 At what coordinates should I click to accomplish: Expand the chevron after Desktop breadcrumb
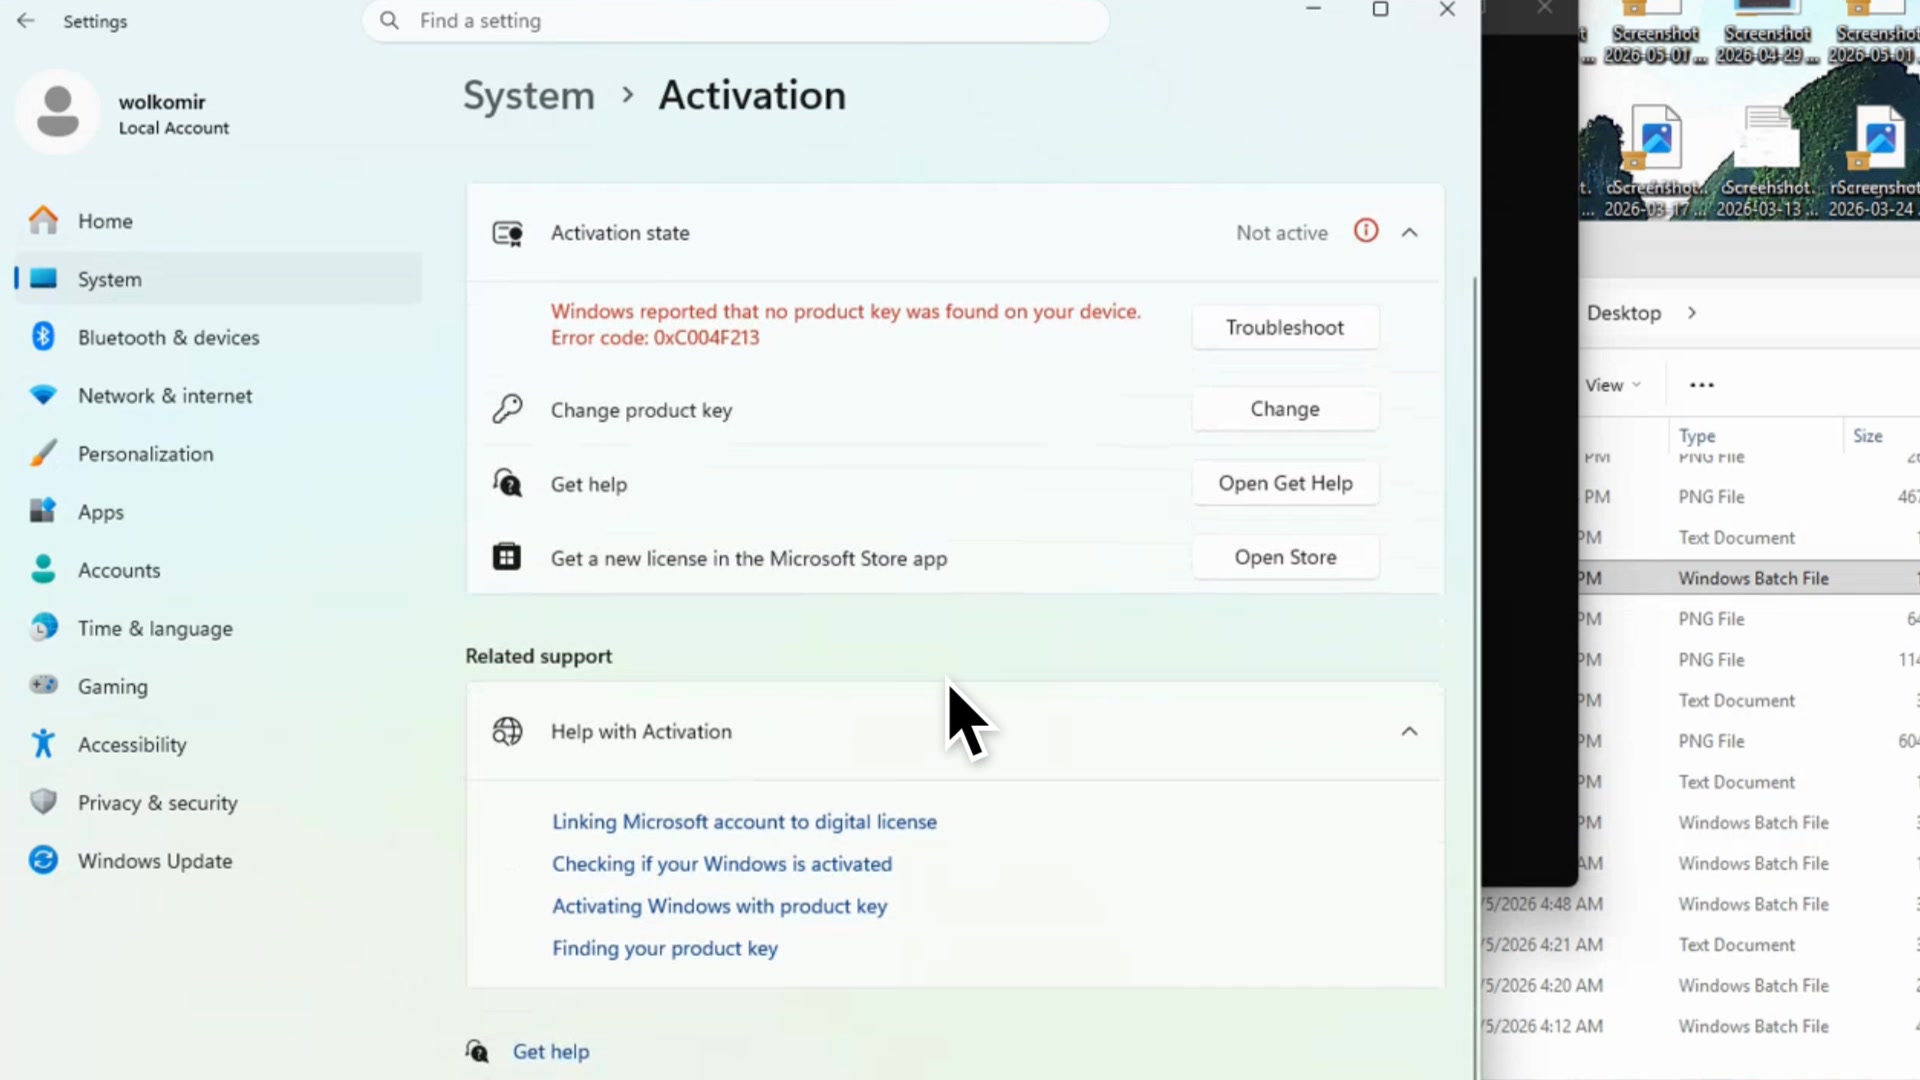(1692, 313)
